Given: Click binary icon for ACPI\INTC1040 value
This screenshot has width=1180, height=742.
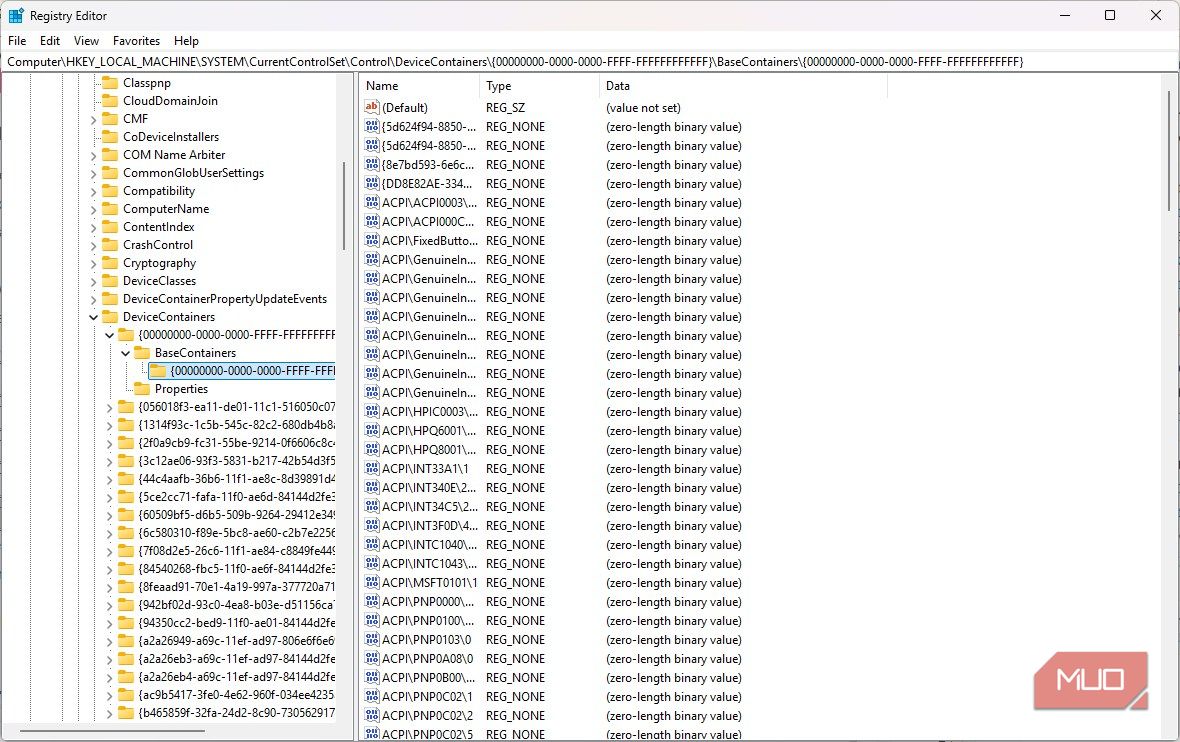Looking at the screenshot, I should pyautogui.click(x=372, y=544).
